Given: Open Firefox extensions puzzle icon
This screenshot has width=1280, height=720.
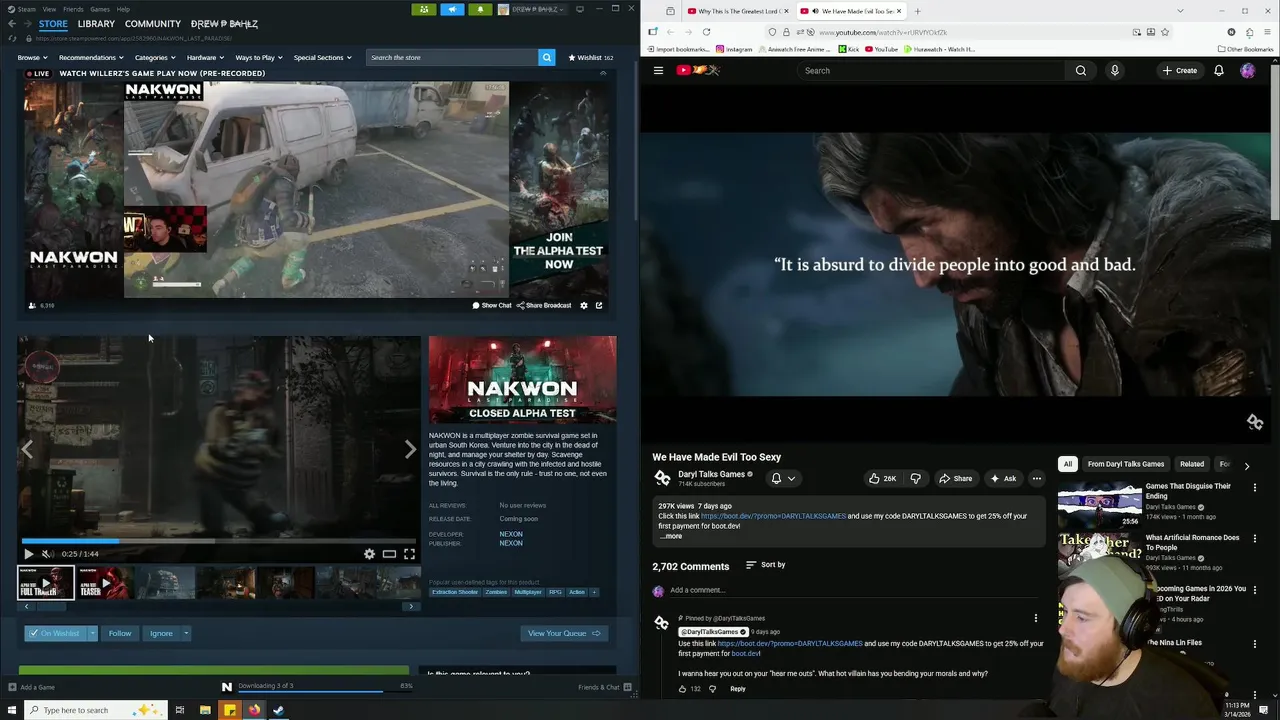Looking at the screenshot, I should [1249, 32].
